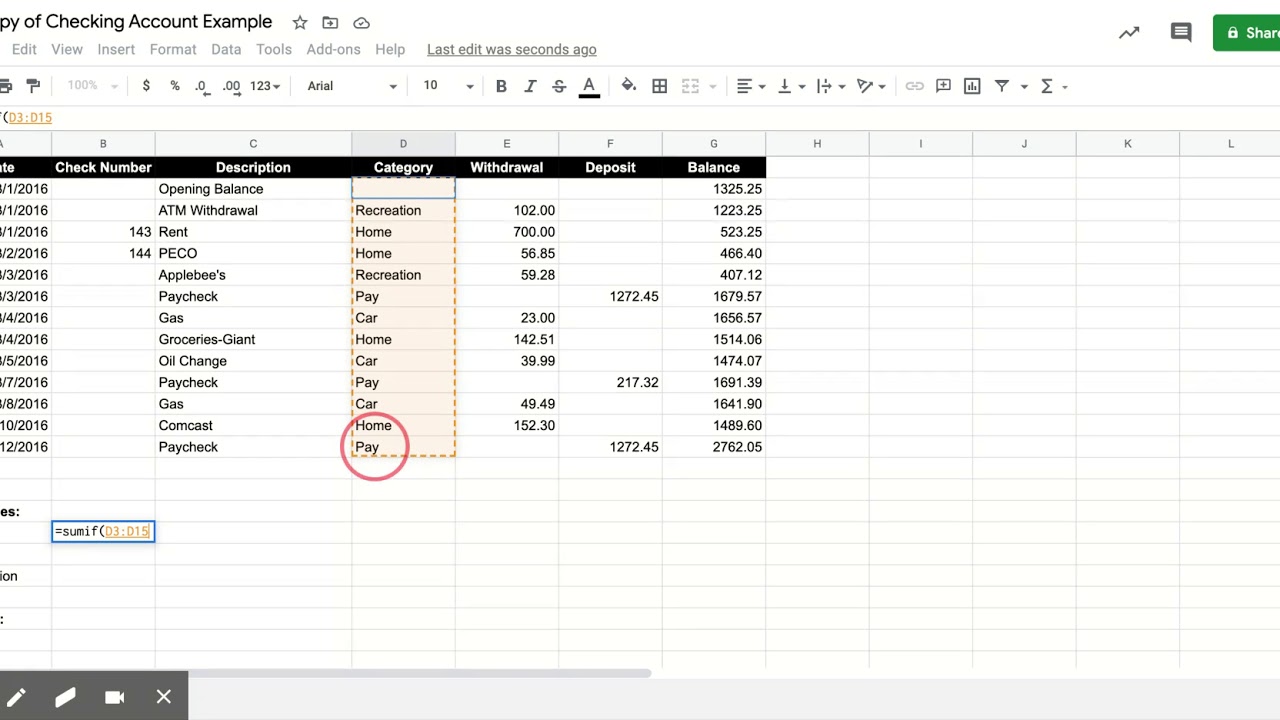Screen dimensions: 1280x720
Task: Select the 'Applebee's' description cell
Action: point(253,275)
